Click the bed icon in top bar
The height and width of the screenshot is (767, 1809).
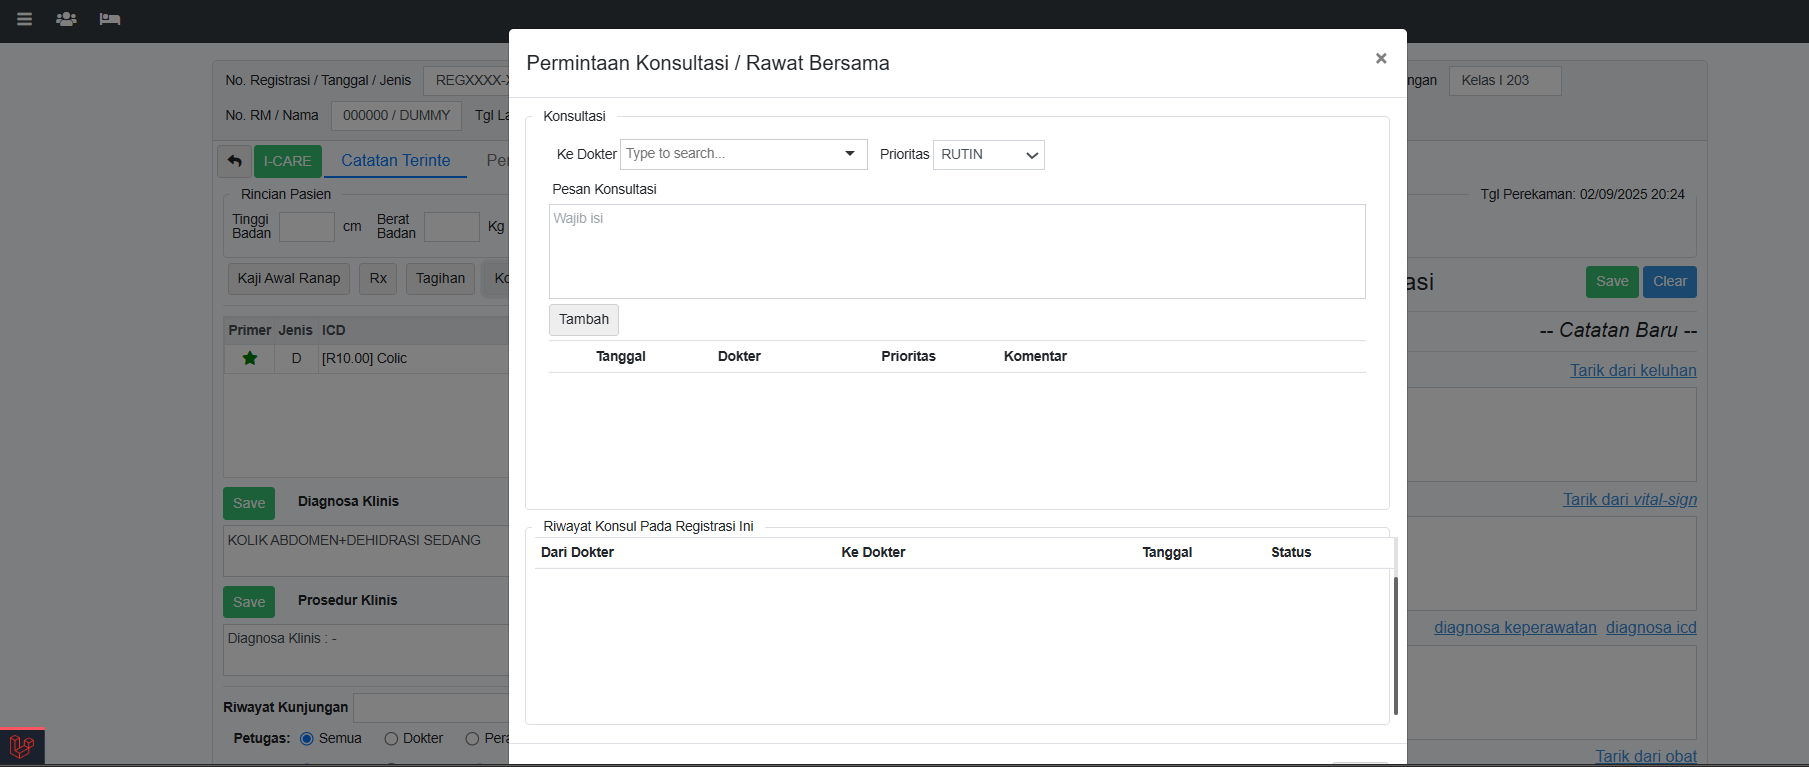pyautogui.click(x=110, y=19)
